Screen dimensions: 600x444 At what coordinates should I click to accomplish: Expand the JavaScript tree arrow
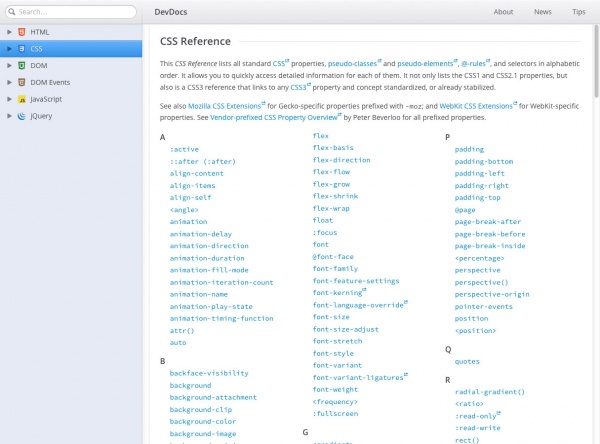click(x=8, y=99)
